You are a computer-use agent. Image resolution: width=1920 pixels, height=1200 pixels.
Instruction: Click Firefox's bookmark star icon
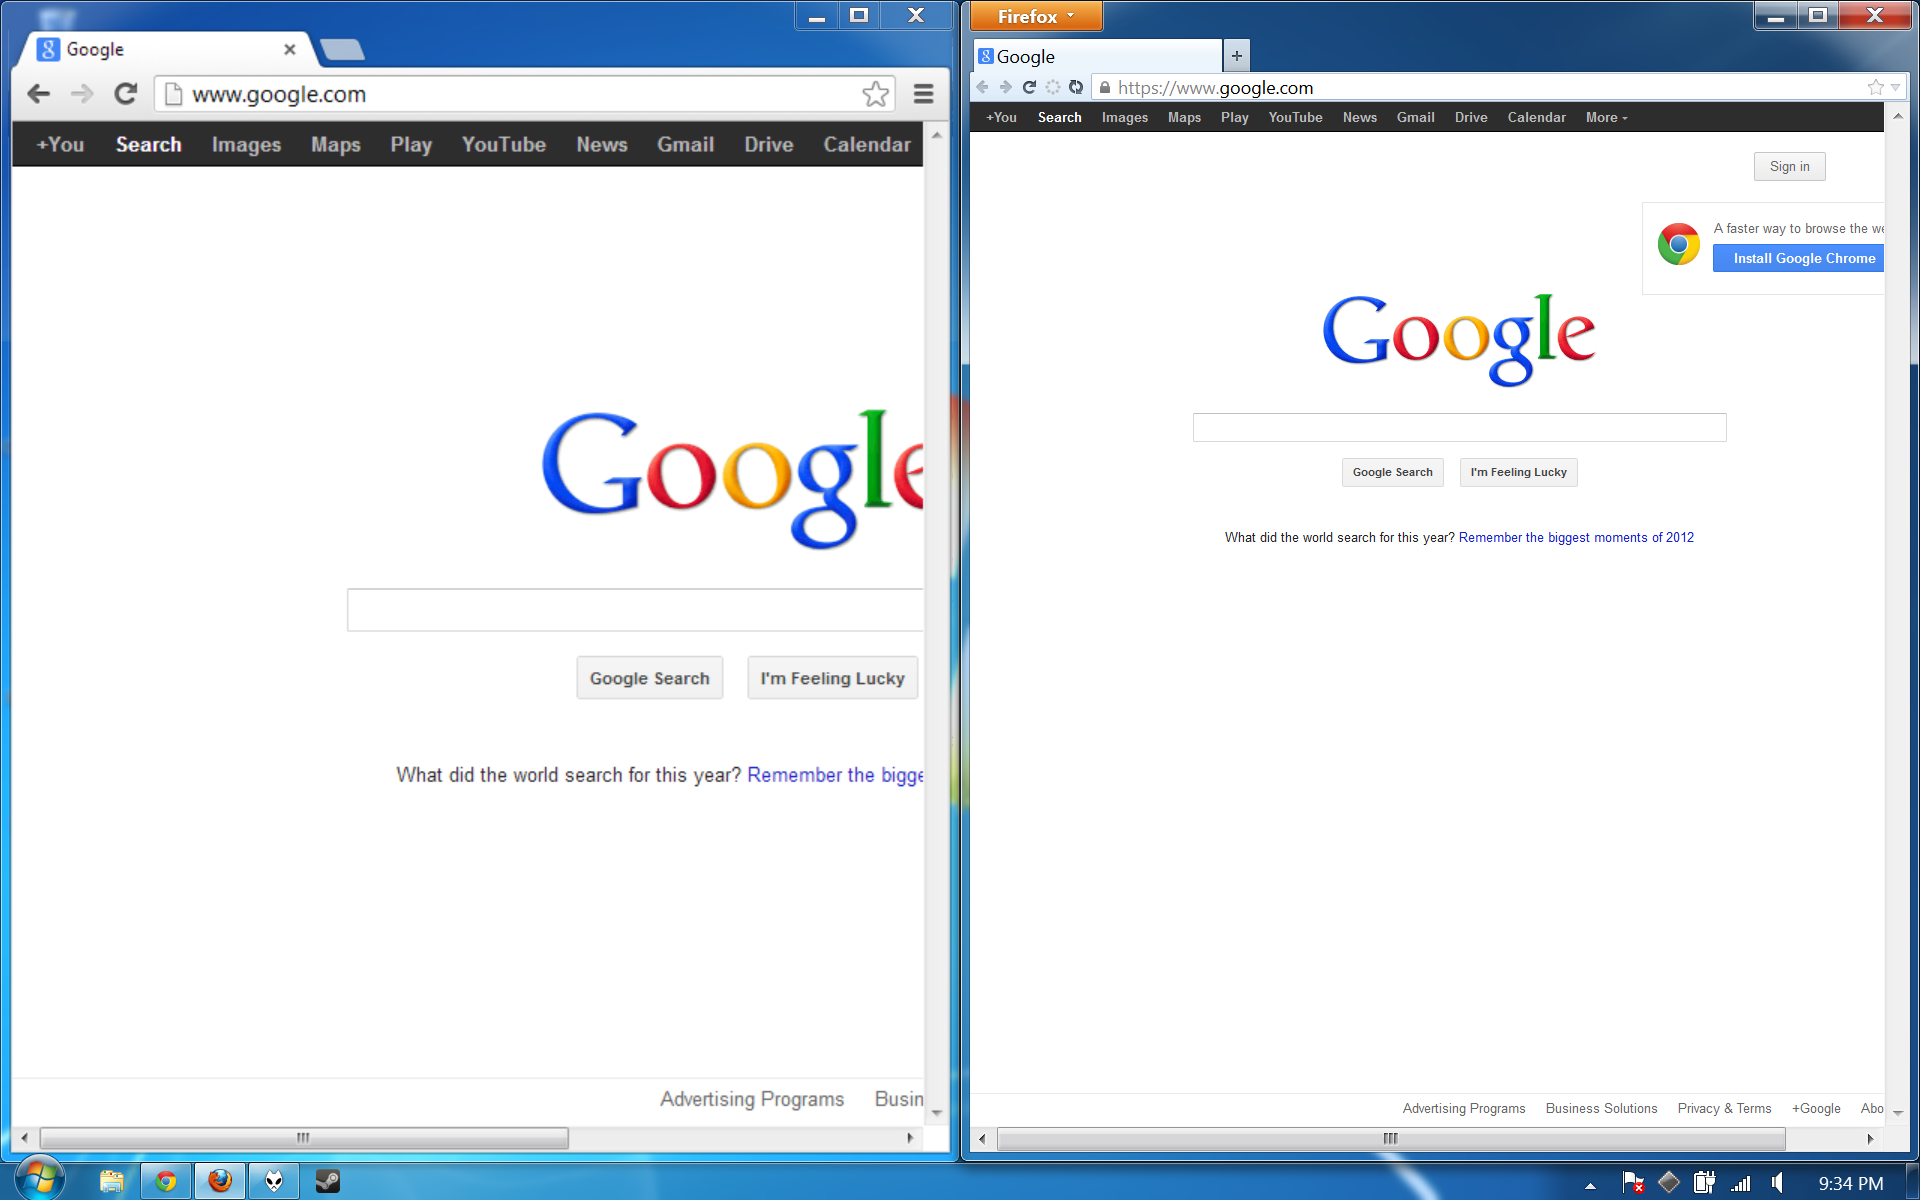[x=1875, y=87]
